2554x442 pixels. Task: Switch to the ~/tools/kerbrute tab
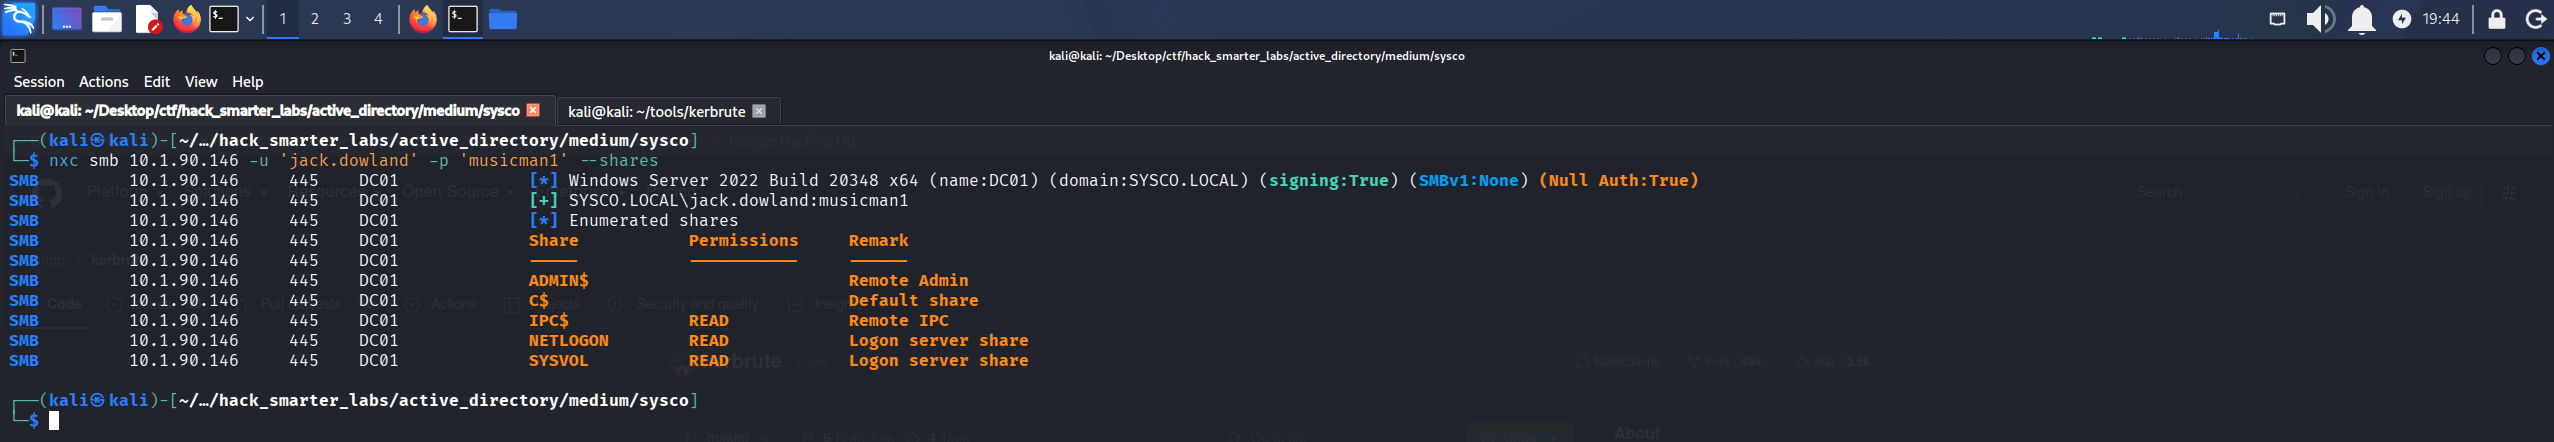click(x=656, y=111)
